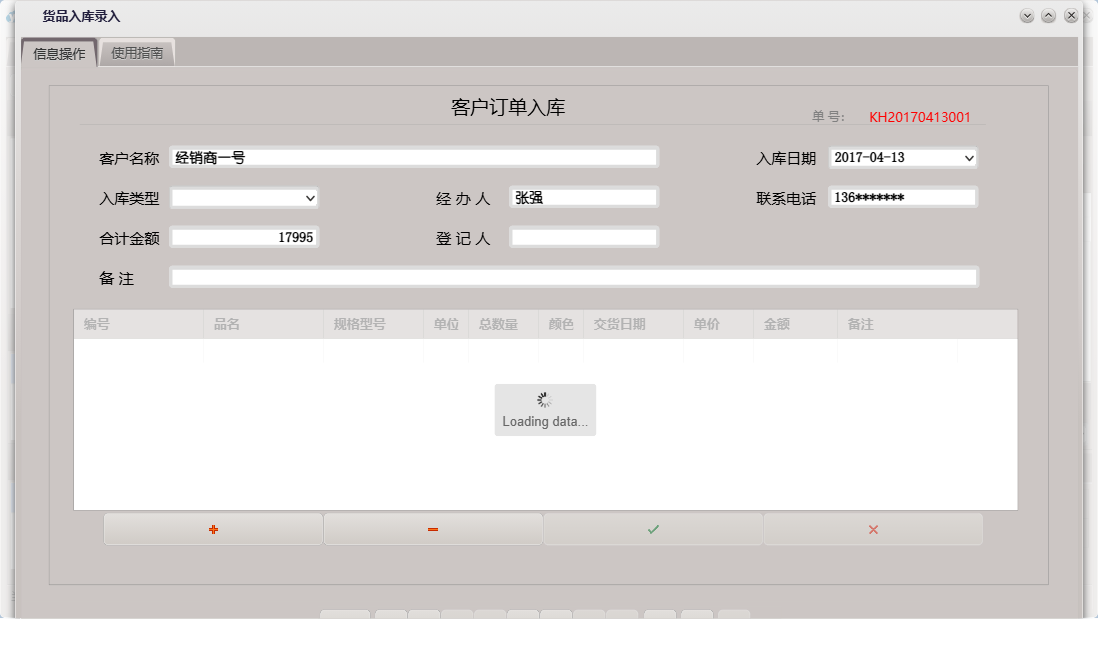Click the minus icon to remove a row
Viewport: 1098px width, 655px height.
(x=432, y=529)
